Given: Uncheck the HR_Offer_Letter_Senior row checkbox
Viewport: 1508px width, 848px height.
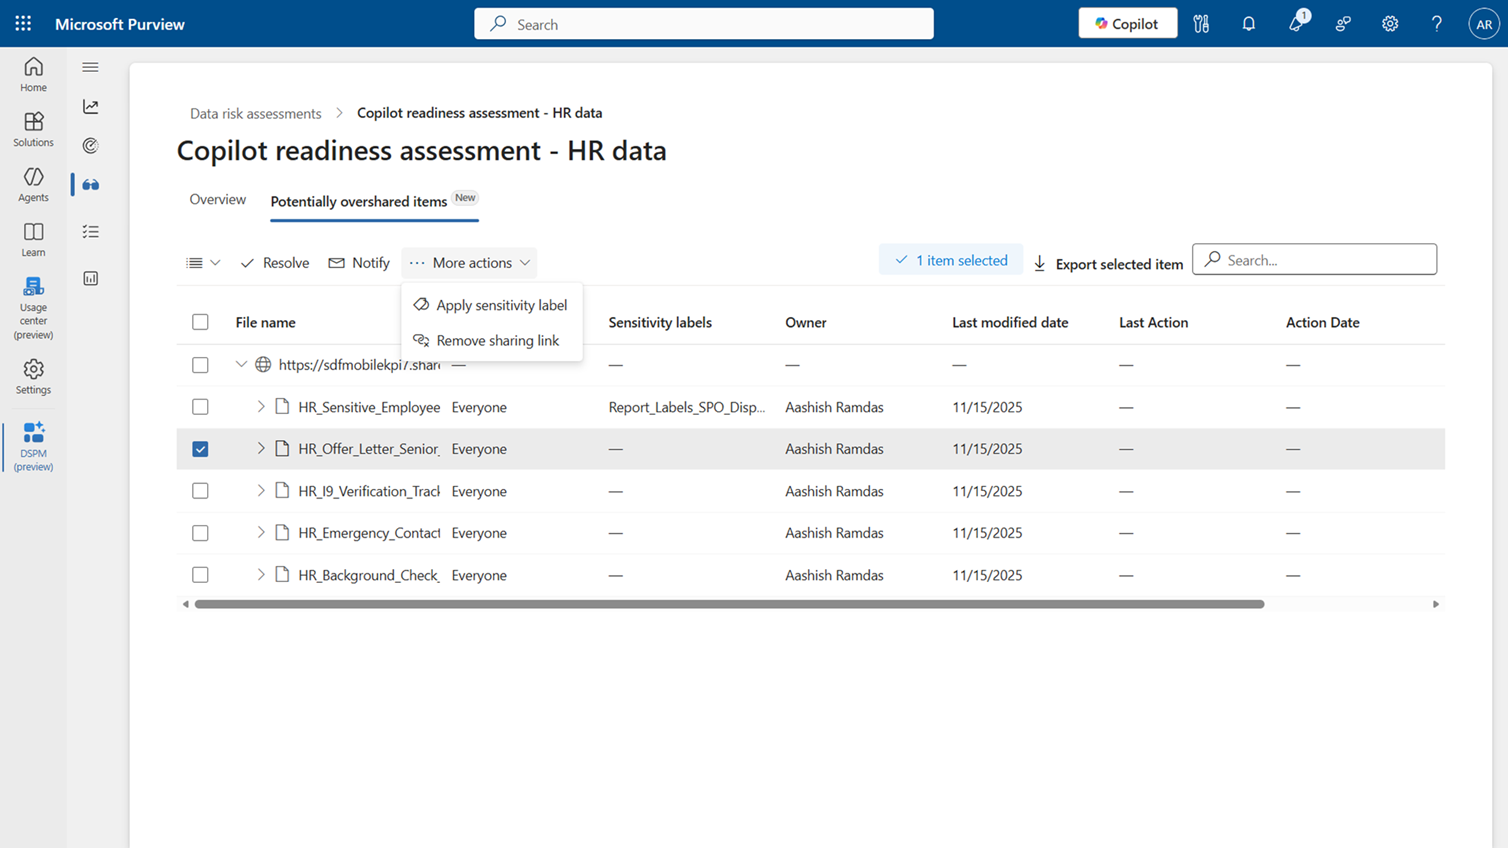Looking at the screenshot, I should tap(200, 449).
